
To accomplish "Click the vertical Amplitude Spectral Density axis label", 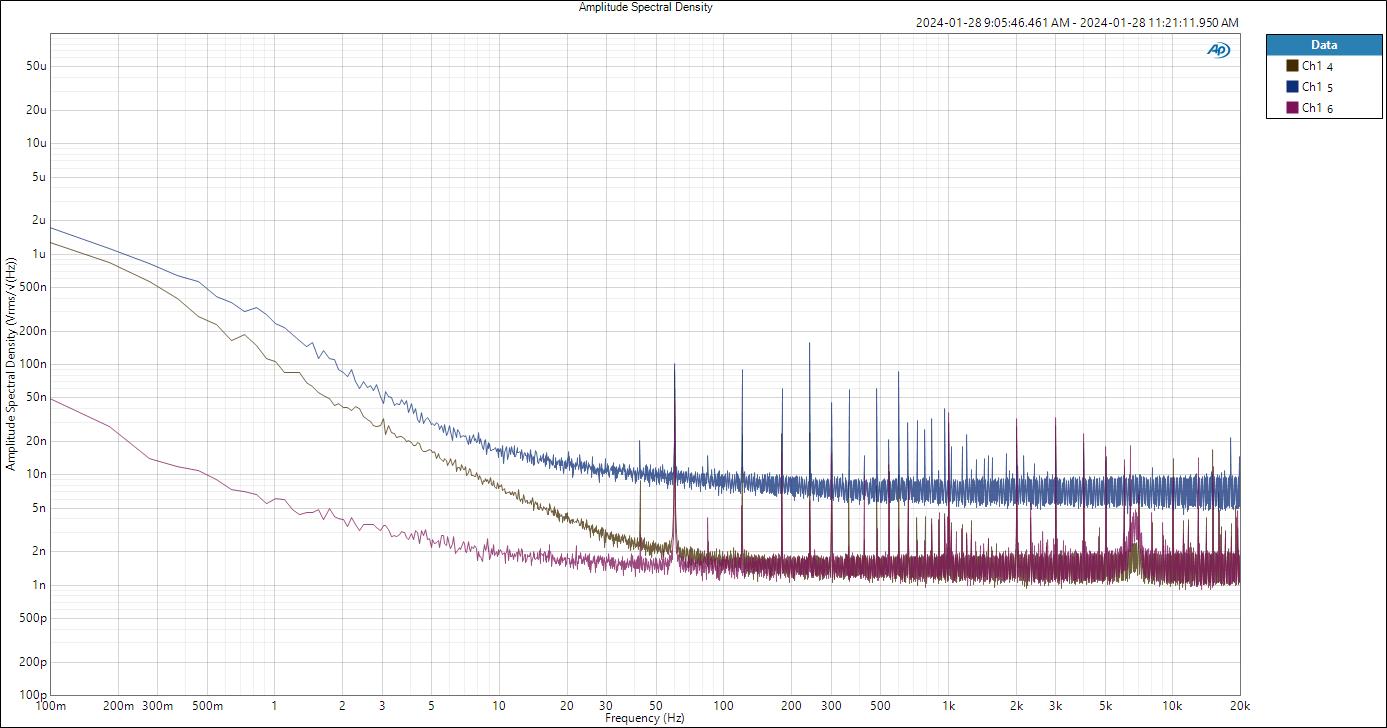I will [11, 364].
